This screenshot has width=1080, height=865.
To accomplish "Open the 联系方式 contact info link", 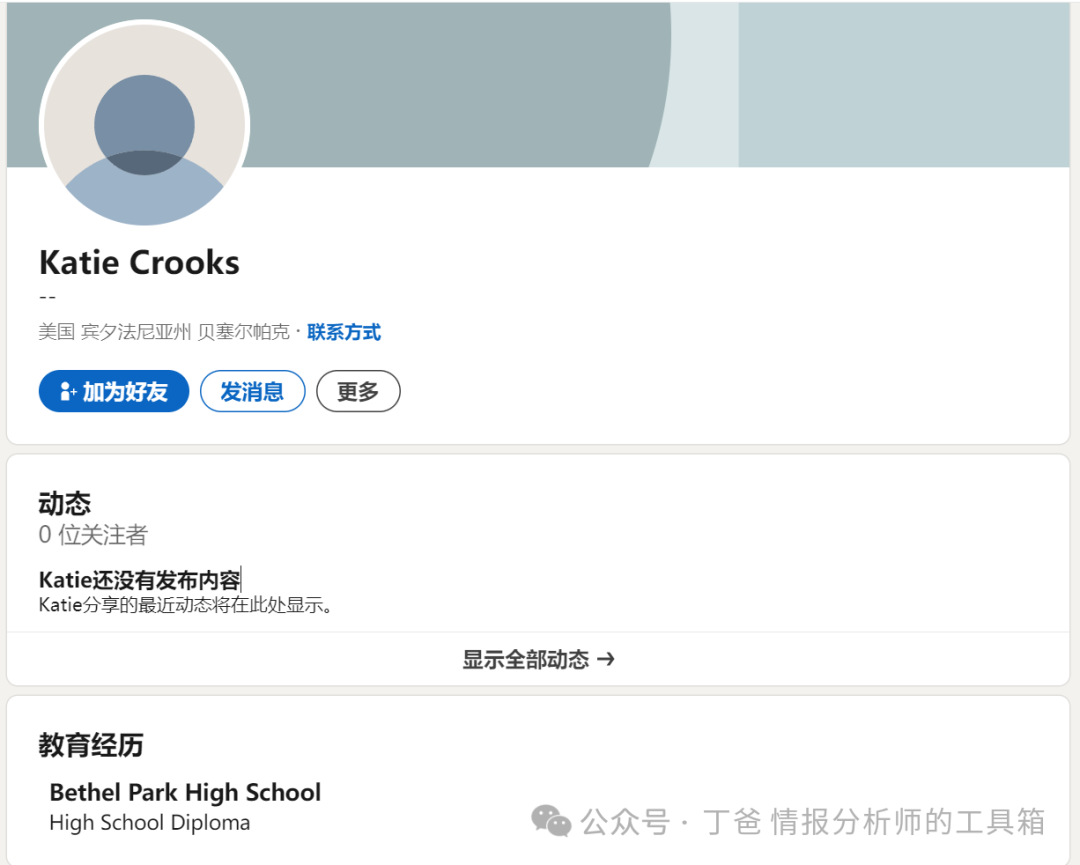I will pyautogui.click(x=344, y=333).
